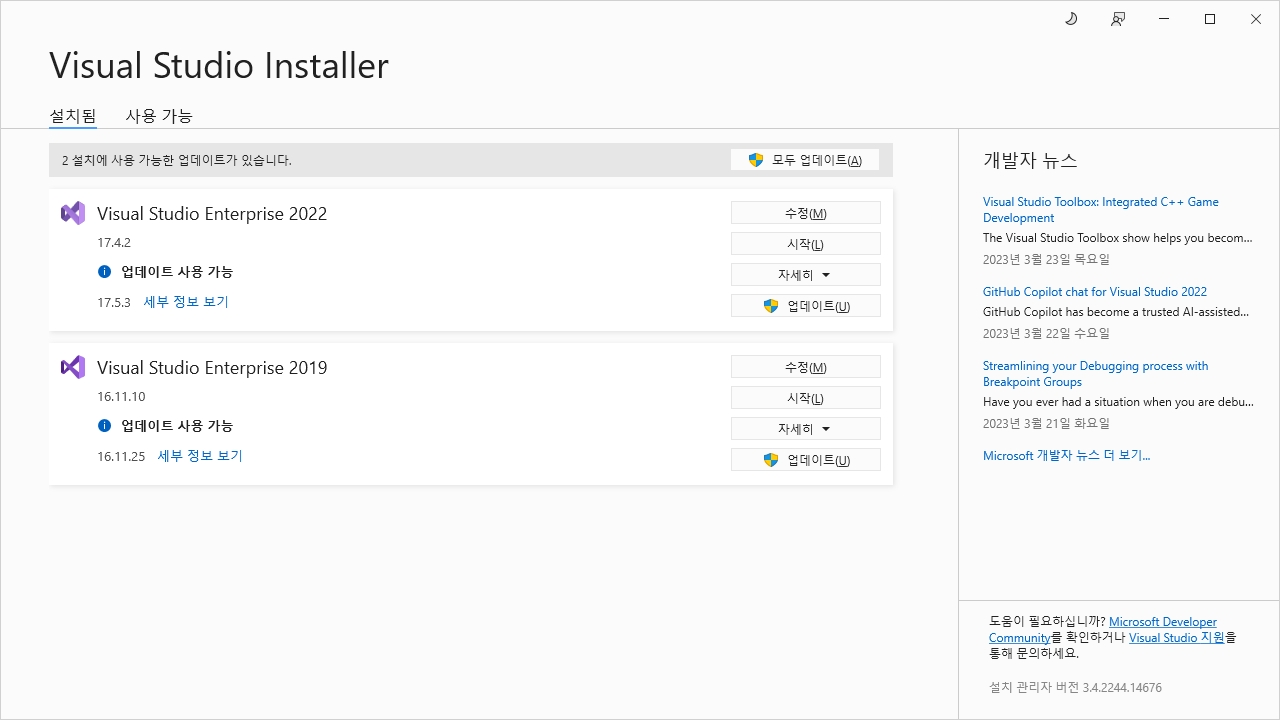Viewport: 1280px width, 720px height.
Task: Open Visual Studio Toolbox Integrated C++ Game Development article
Action: coord(1101,210)
